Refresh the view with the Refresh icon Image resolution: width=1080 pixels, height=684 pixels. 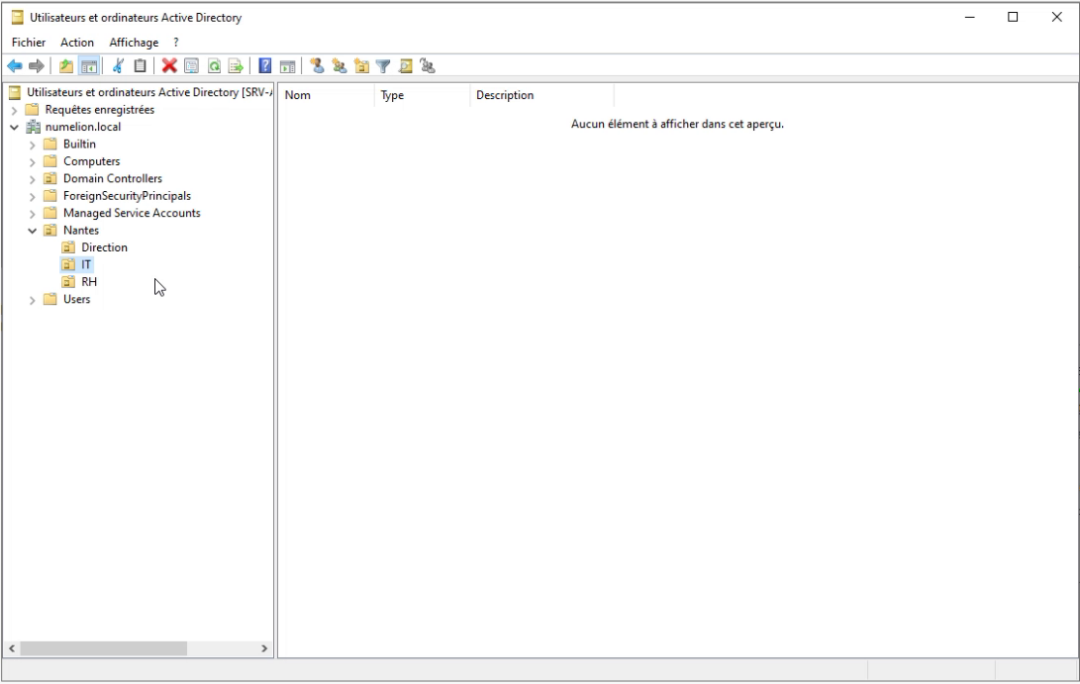coord(212,66)
